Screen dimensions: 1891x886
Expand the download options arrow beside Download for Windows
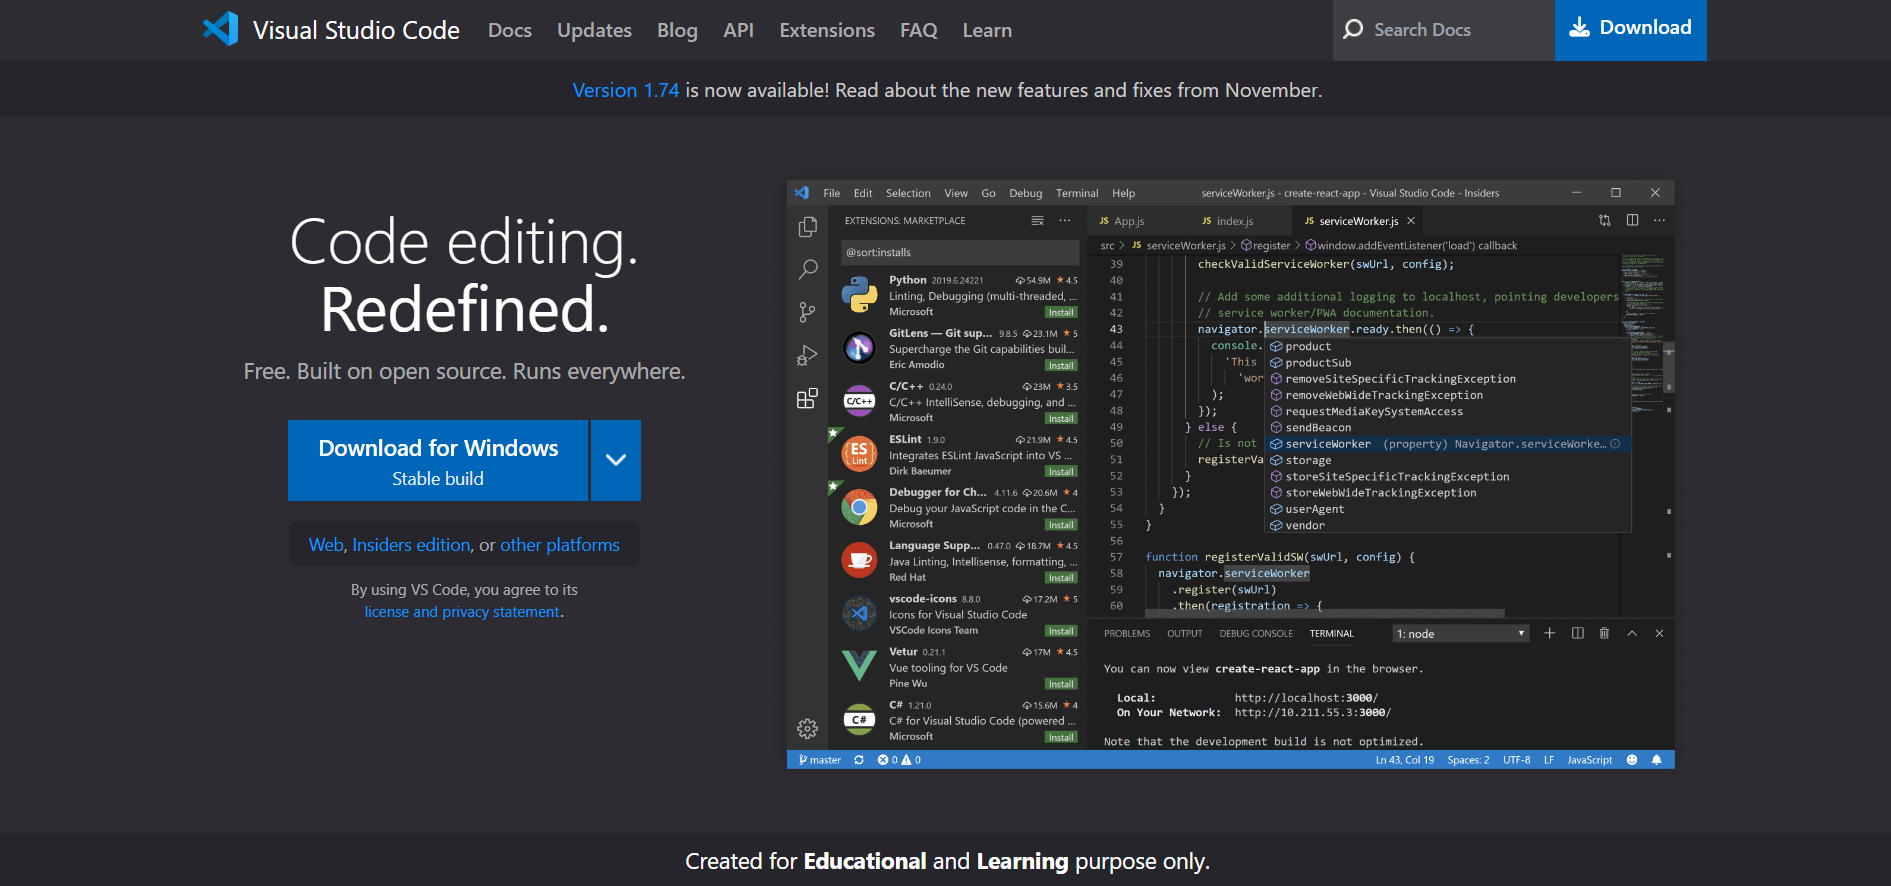(x=616, y=460)
